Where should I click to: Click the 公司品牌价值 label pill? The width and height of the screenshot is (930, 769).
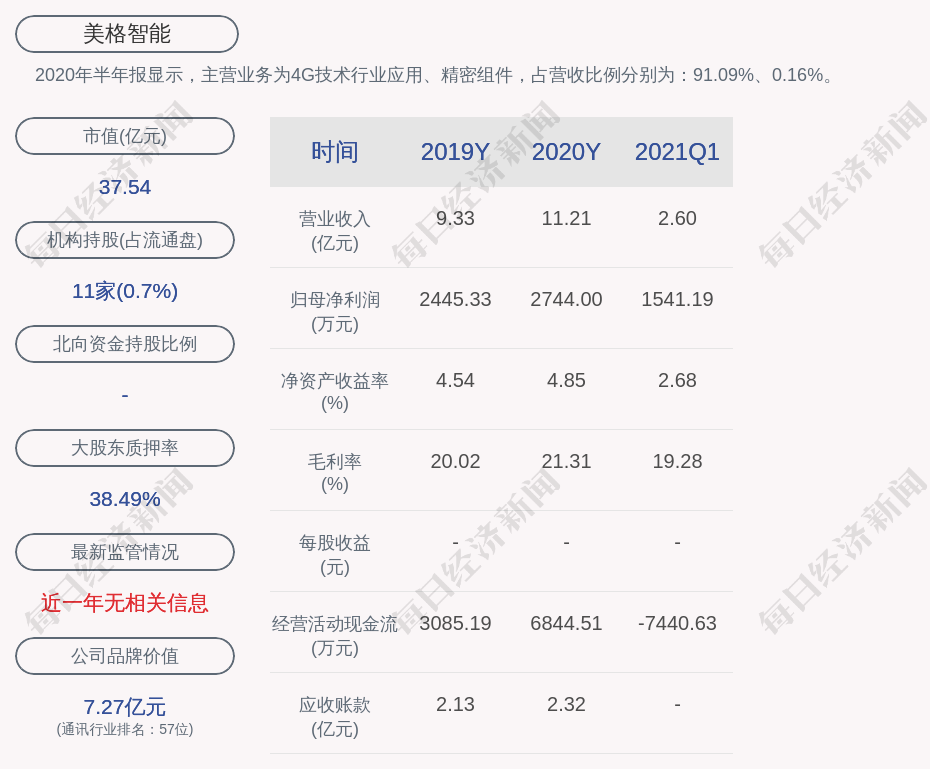pos(125,656)
